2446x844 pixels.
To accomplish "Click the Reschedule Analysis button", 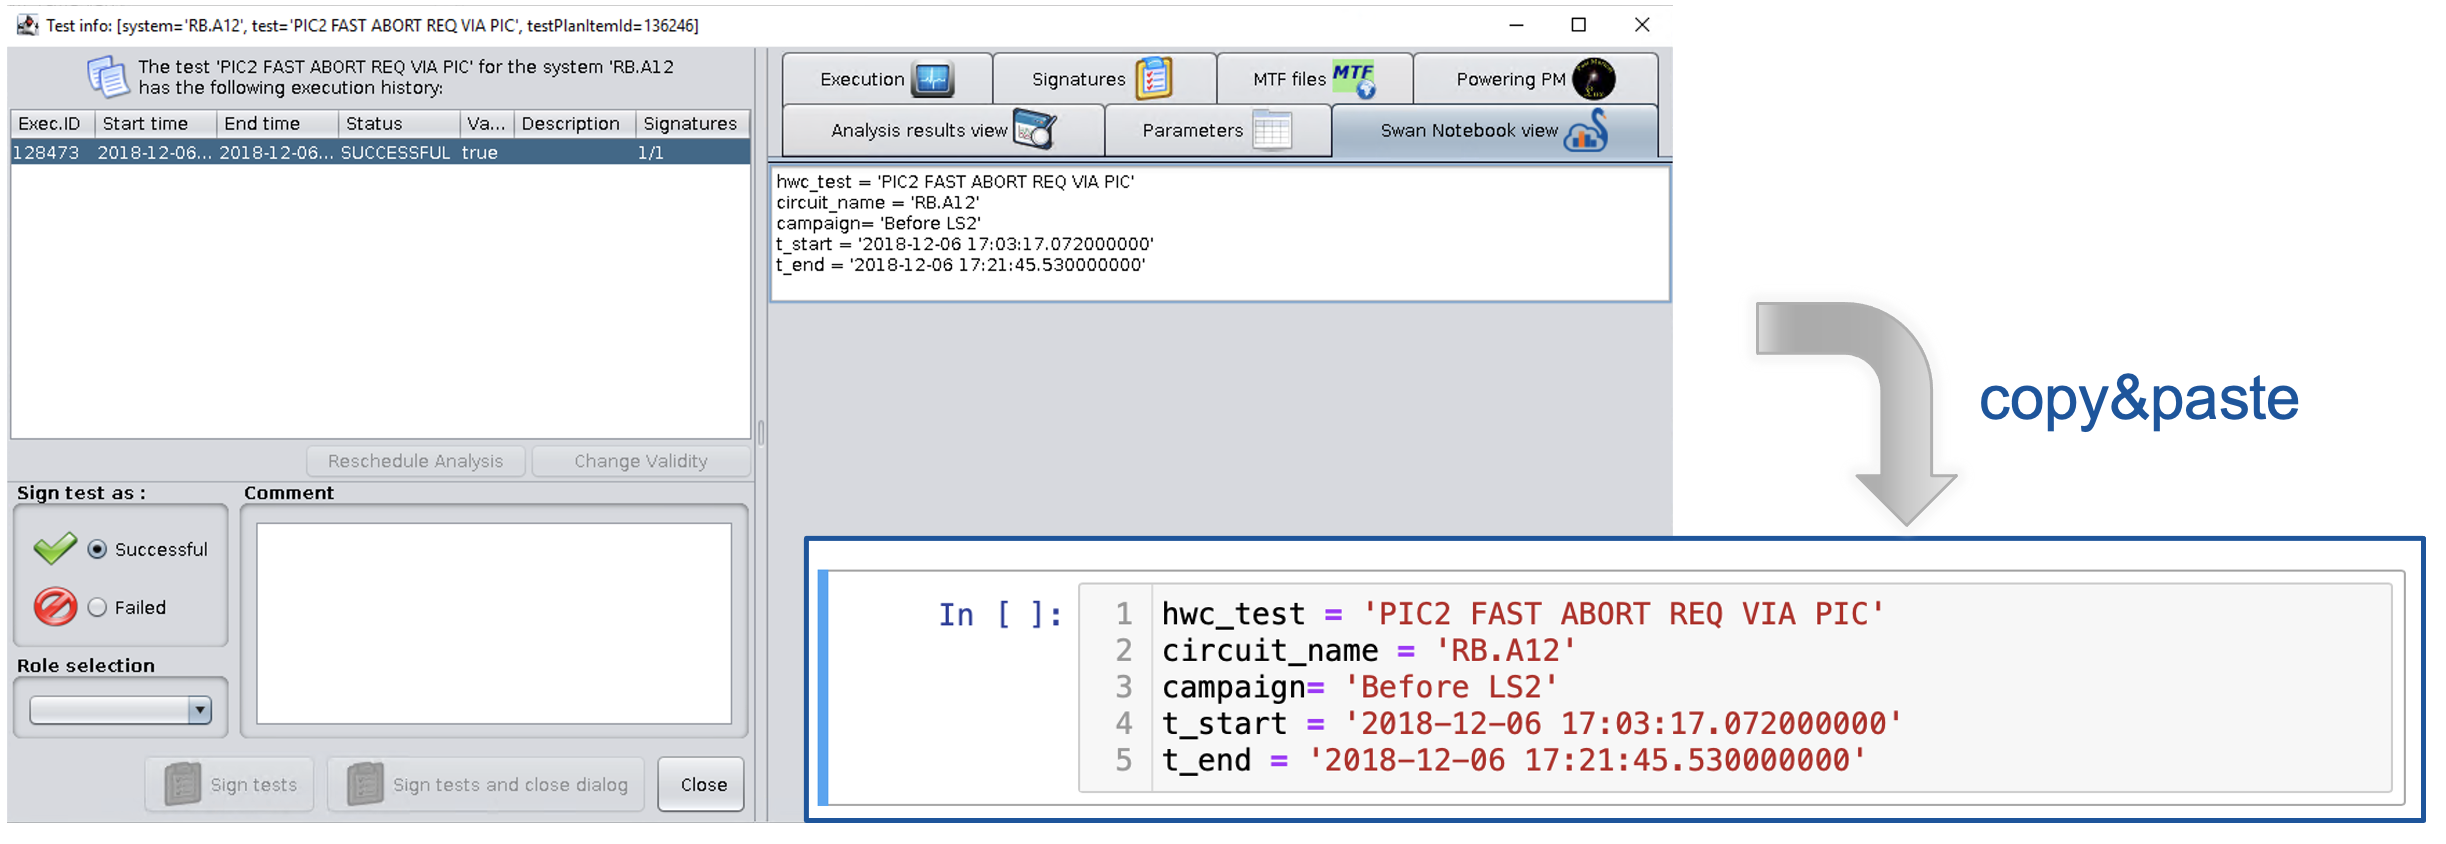I will [x=415, y=461].
